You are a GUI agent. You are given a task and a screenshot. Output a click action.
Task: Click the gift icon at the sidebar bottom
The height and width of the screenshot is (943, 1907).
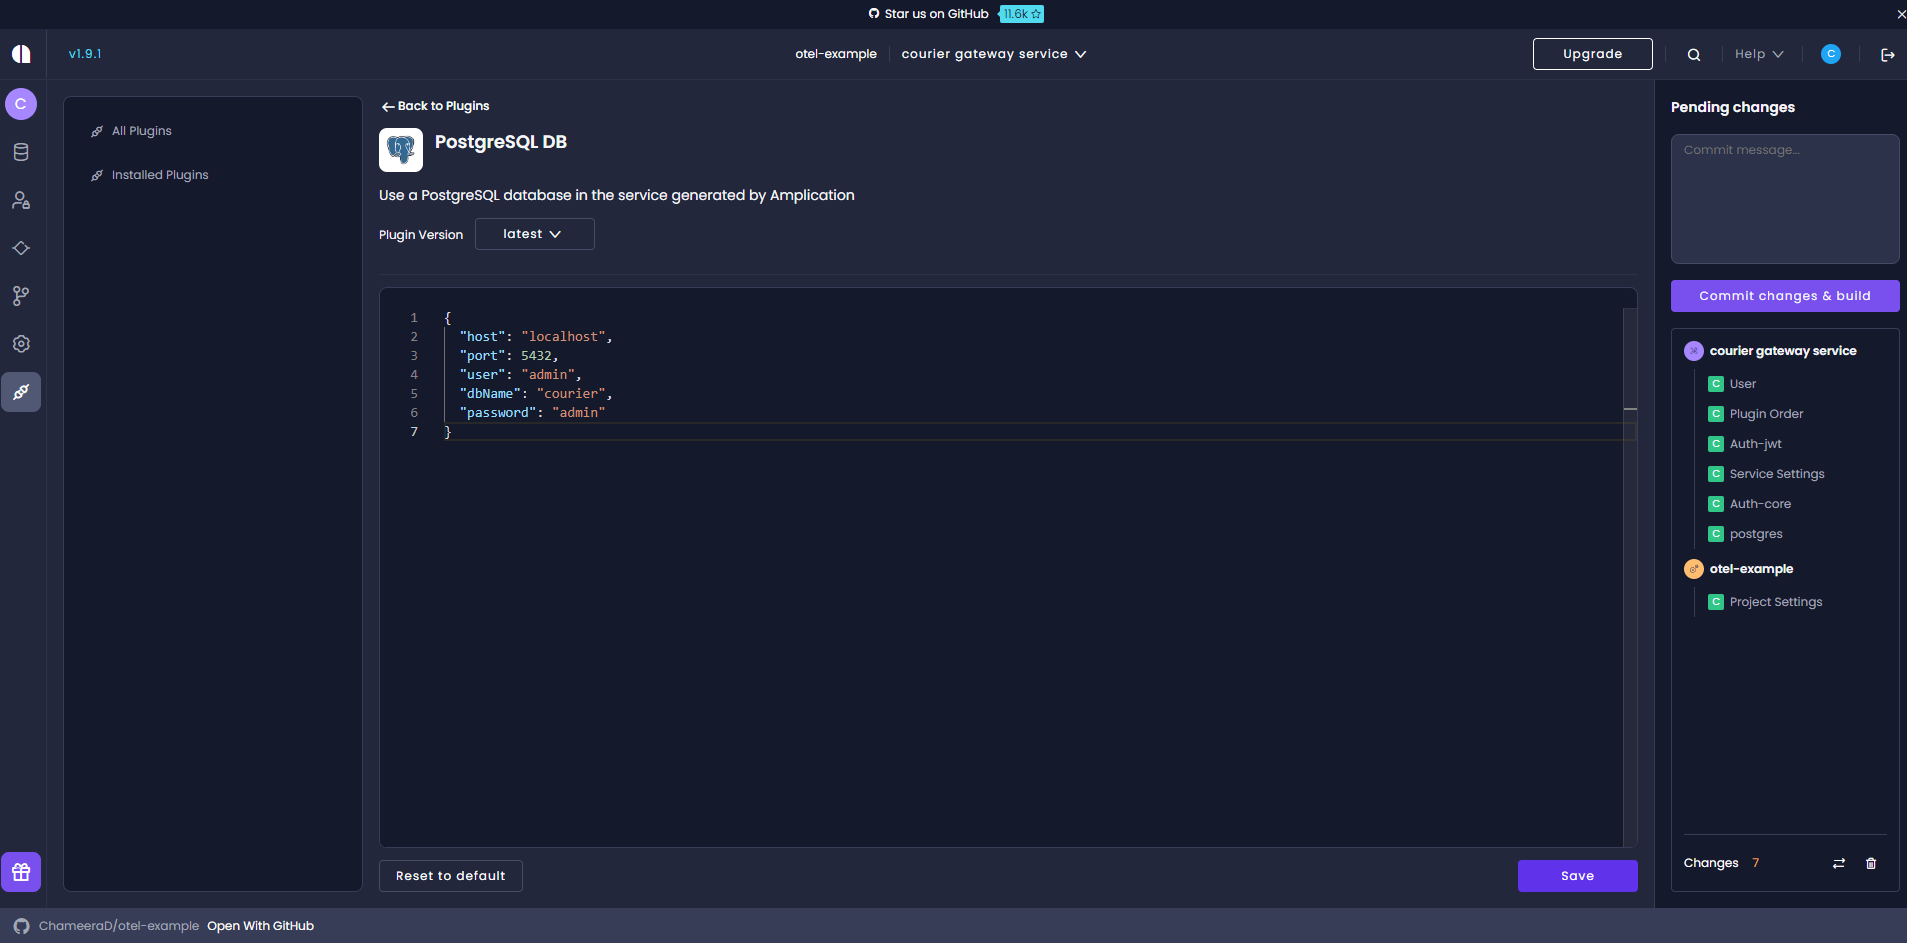click(21, 872)
